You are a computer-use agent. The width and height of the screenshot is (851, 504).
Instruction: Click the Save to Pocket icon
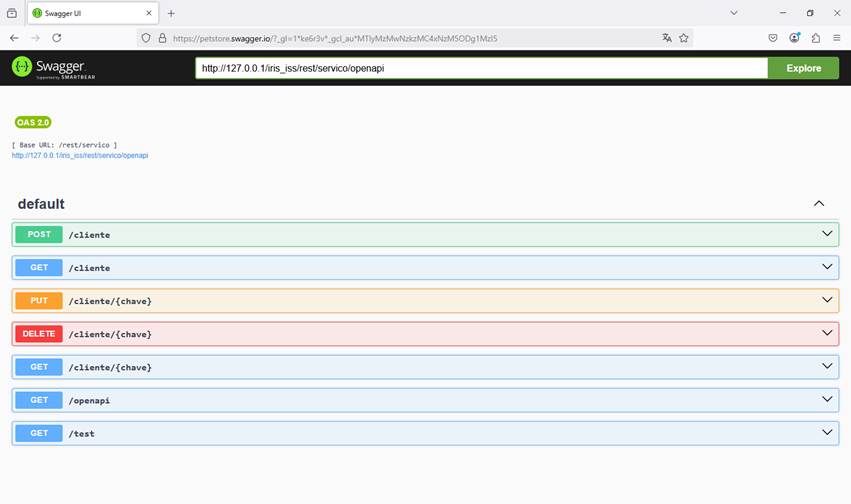pyautogui.click(x=773, y=38)
